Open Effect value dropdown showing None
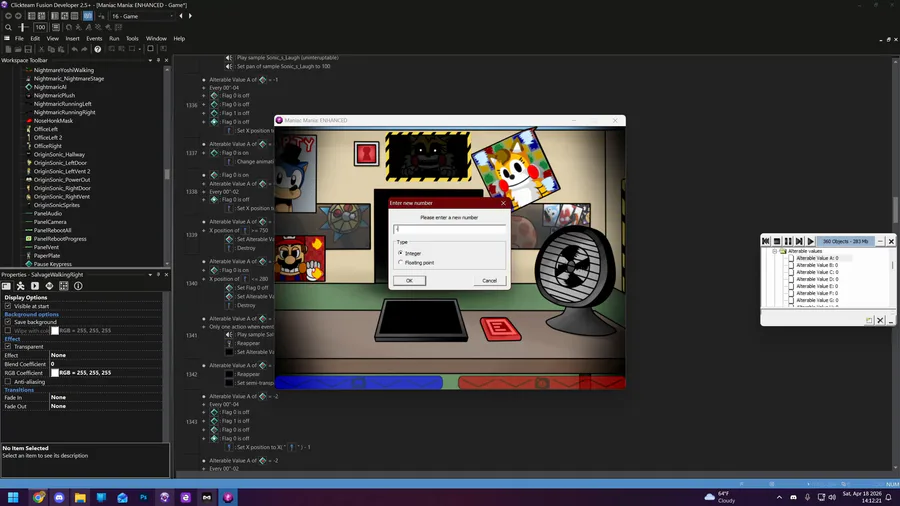Image resolution: width=900 pixels, height=506 pixels. (105, 355)
